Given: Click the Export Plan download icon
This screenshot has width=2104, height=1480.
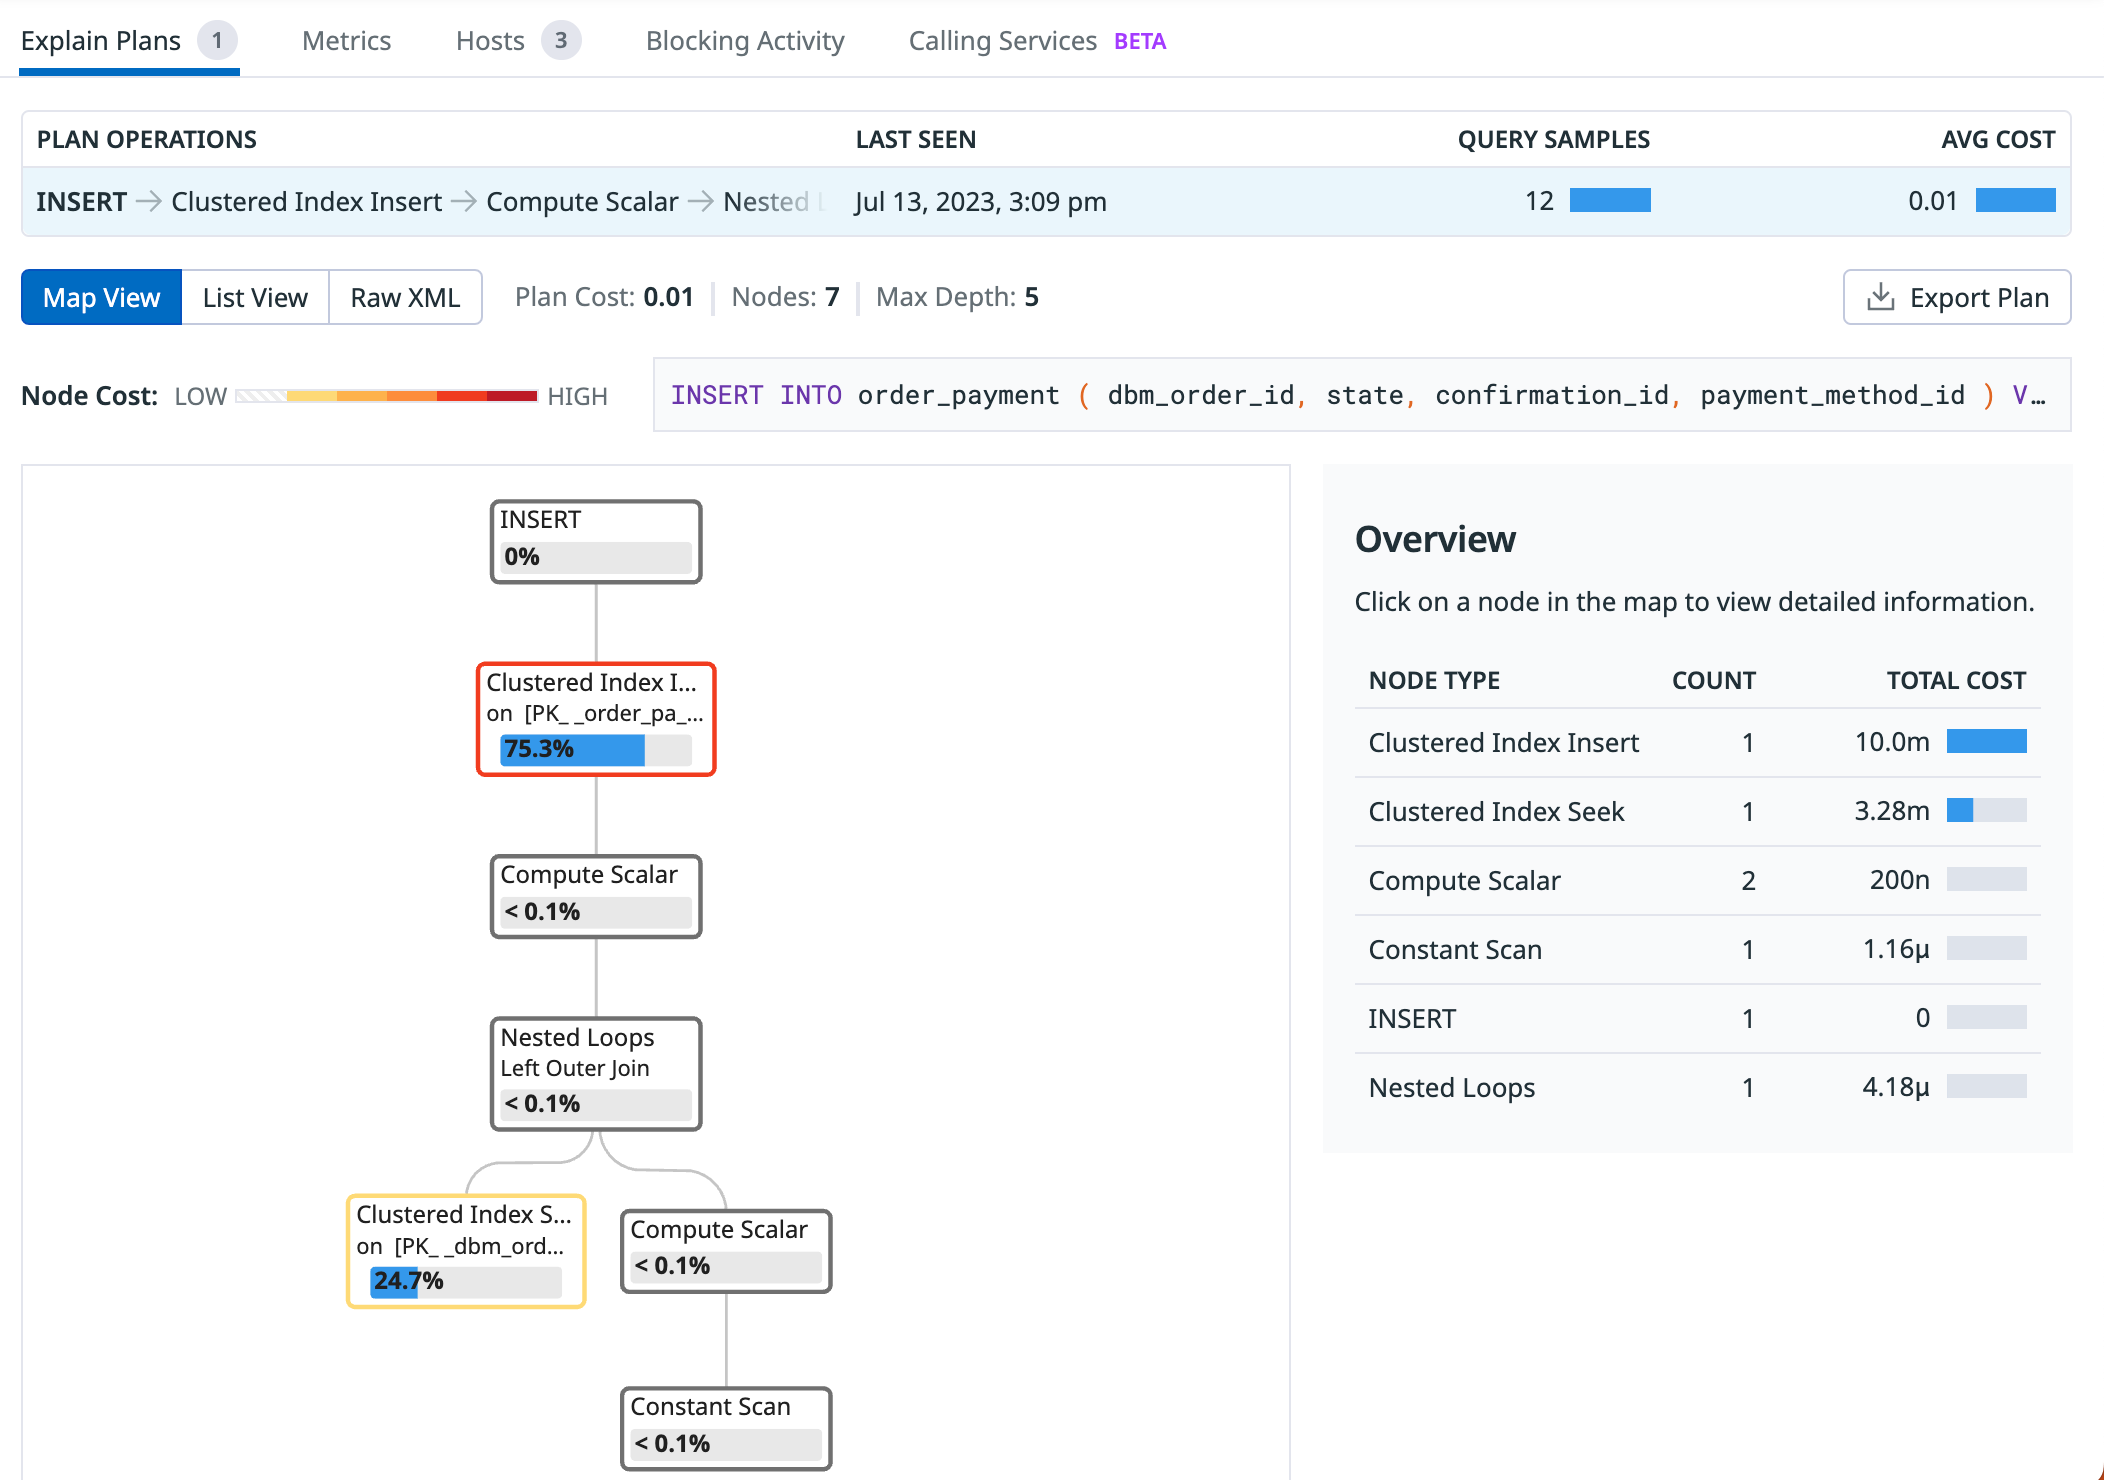Looking at the screenshot, I should (1880, 297).
